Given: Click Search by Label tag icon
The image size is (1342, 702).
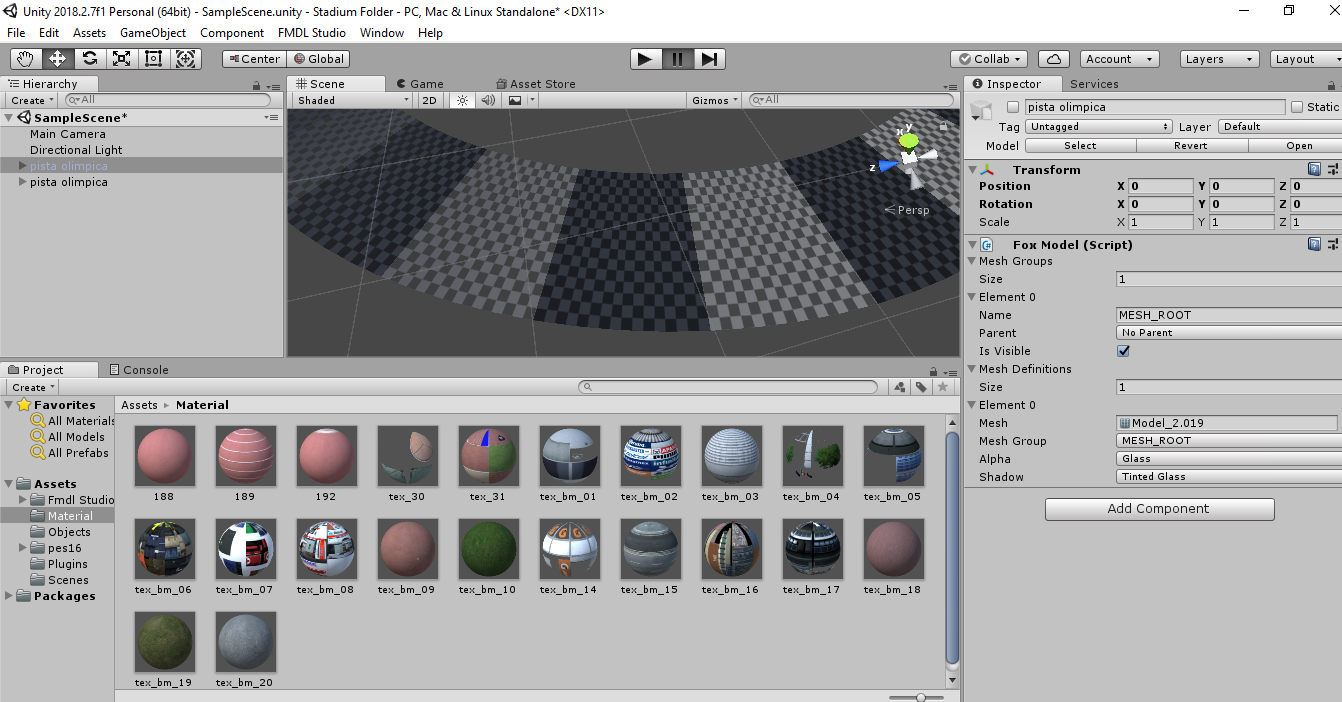Looking at the screenshot, I should (921, 387).
